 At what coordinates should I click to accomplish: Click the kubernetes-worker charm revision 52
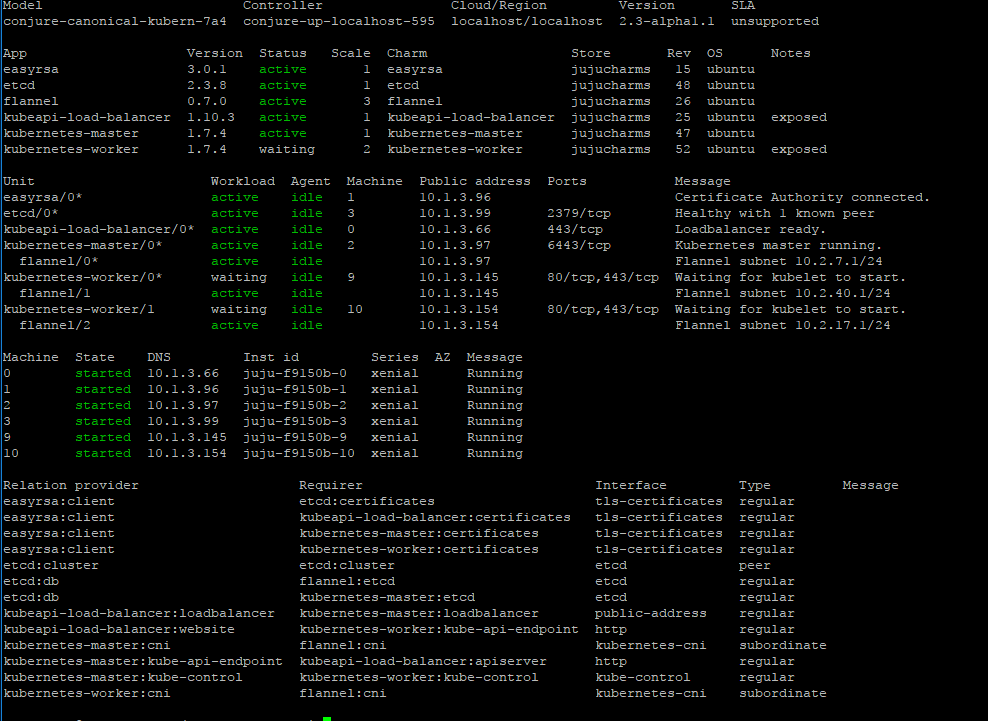(683, 149)
